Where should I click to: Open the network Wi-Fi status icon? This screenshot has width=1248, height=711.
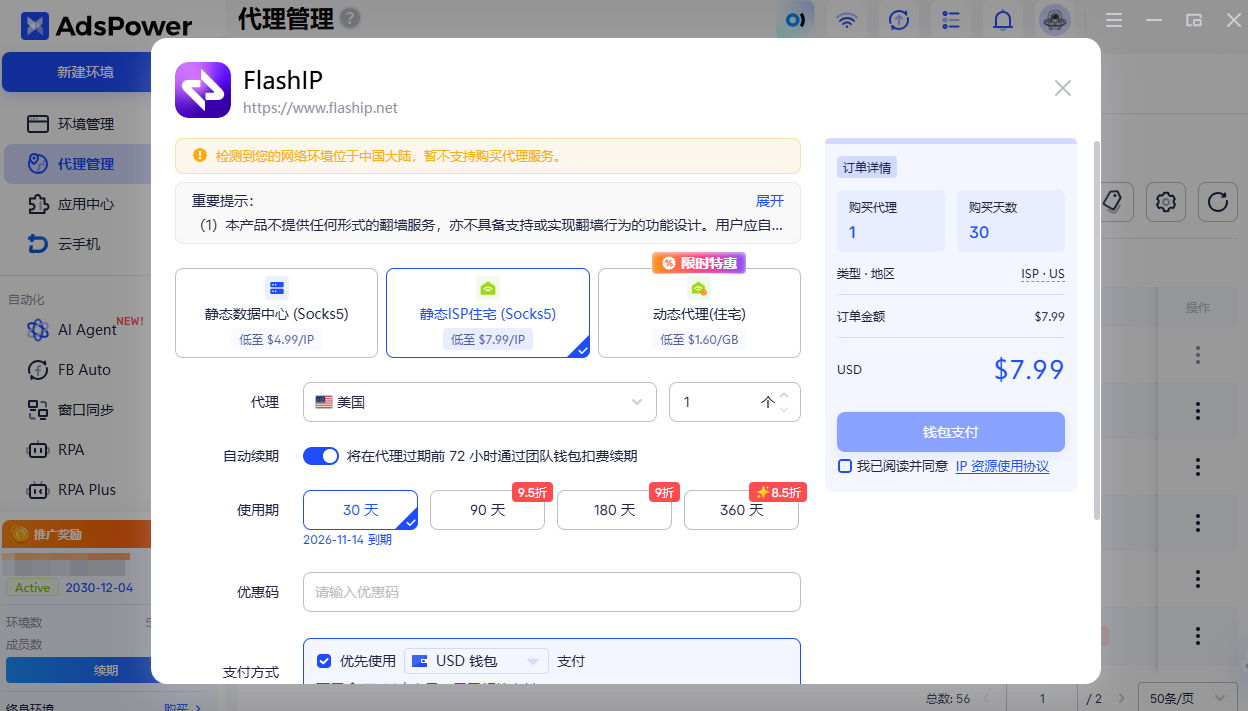pos(847,20)
